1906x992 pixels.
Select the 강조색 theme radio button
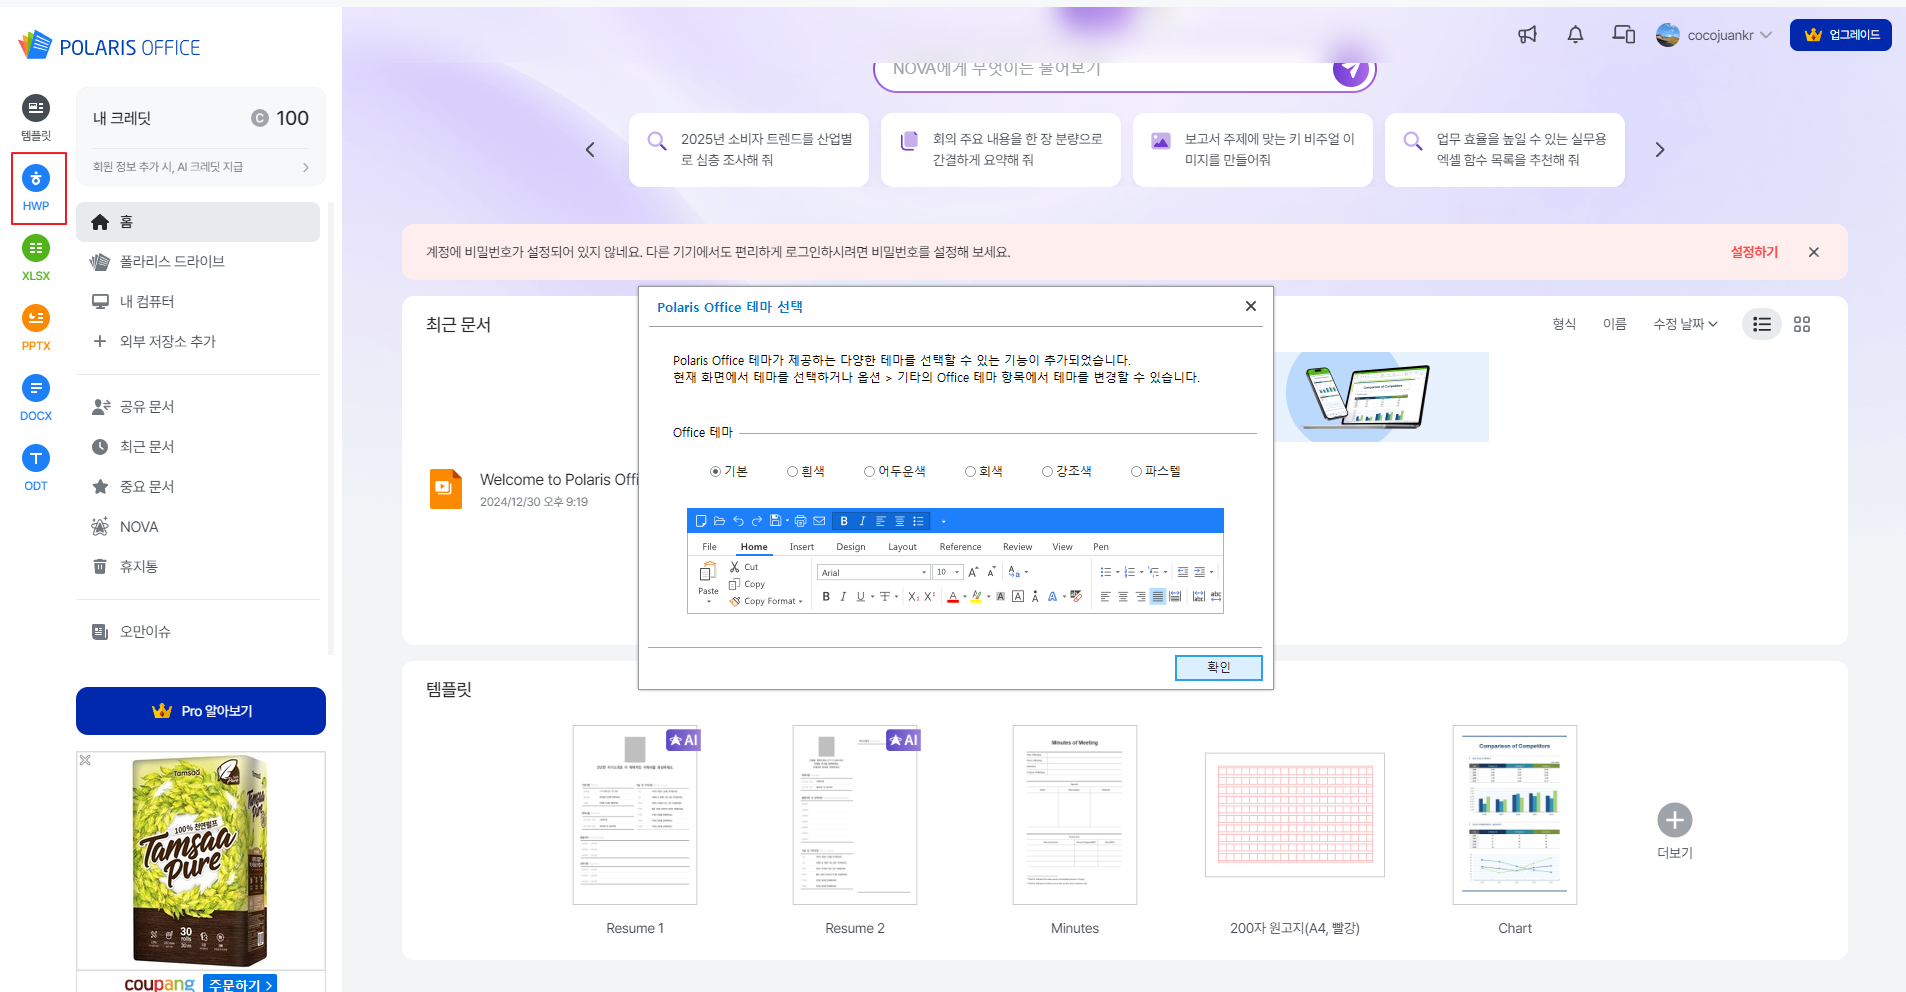pyautogui.click(x=1047, y=471)
